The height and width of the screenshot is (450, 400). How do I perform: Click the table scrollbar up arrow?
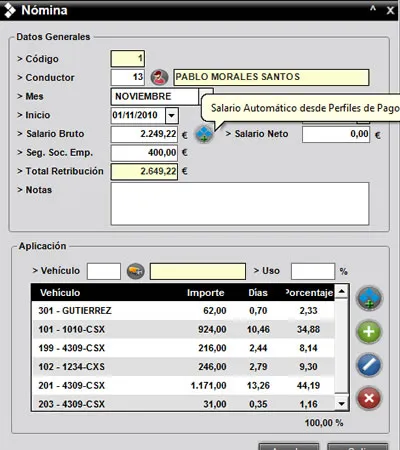(x=341, y=292)
